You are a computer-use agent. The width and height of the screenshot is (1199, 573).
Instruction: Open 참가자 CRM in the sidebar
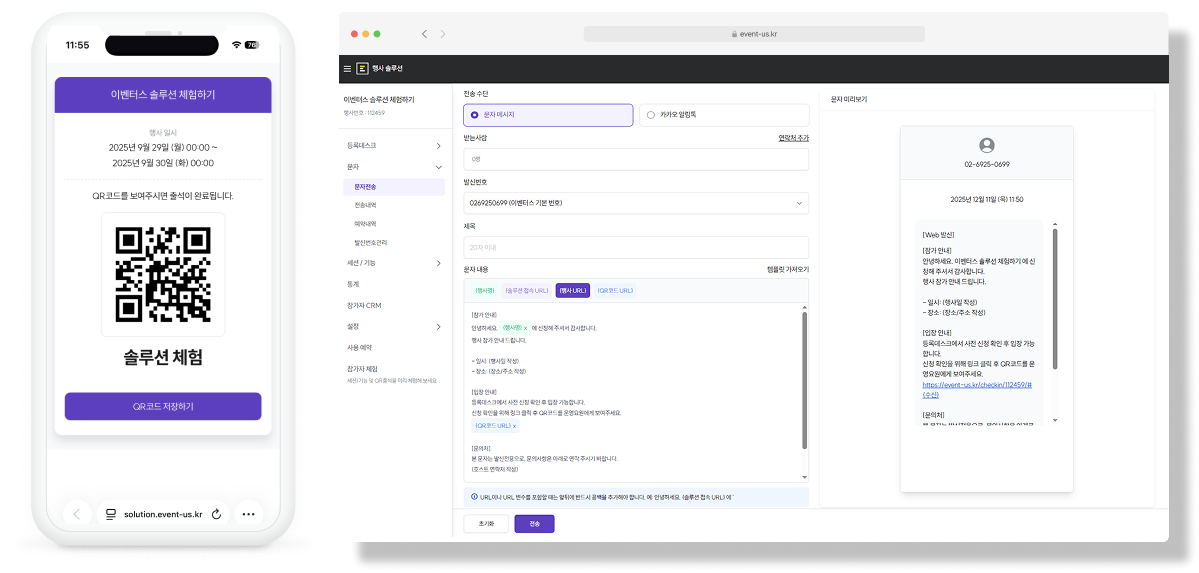coord(363,305)
